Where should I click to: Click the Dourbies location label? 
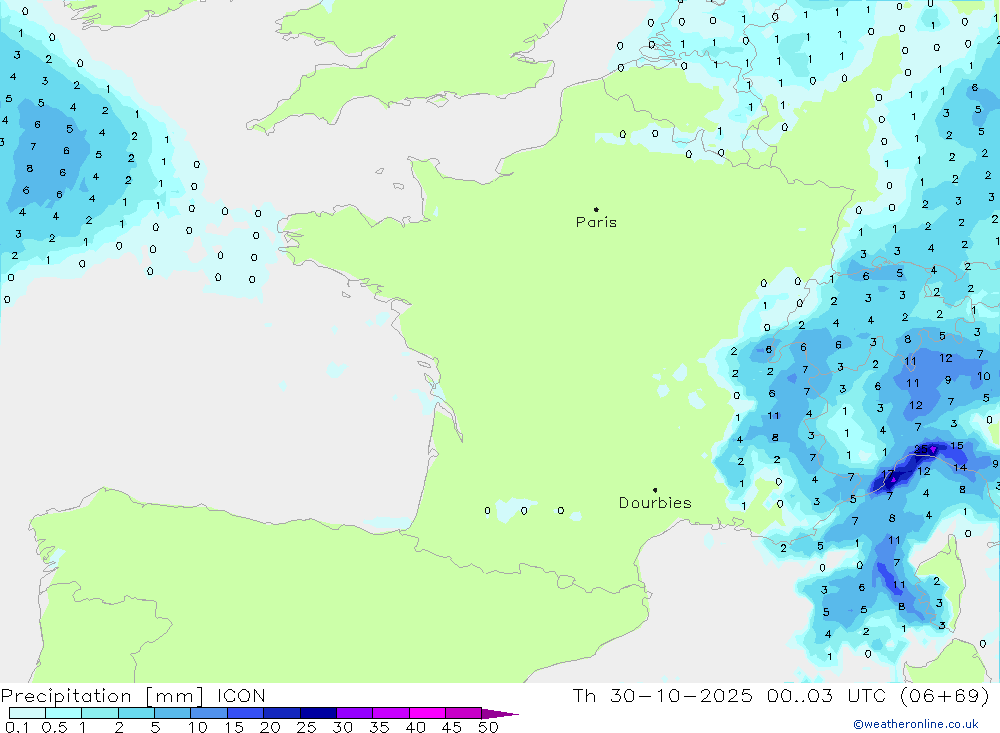tap(655, 503)
